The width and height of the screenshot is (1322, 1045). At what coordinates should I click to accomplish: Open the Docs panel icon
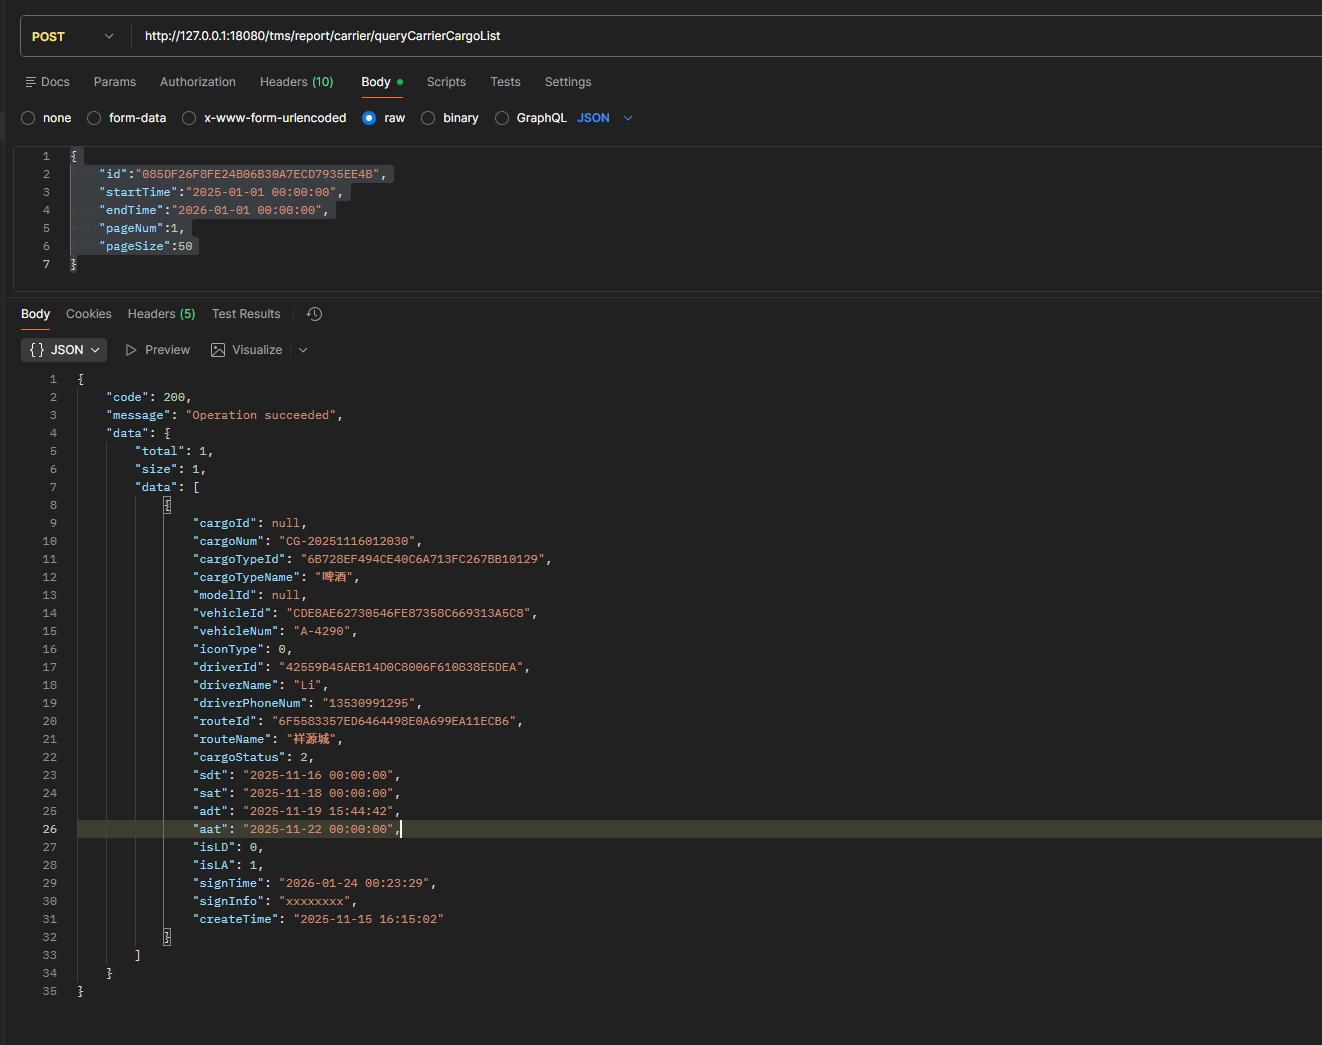point(31,82)
